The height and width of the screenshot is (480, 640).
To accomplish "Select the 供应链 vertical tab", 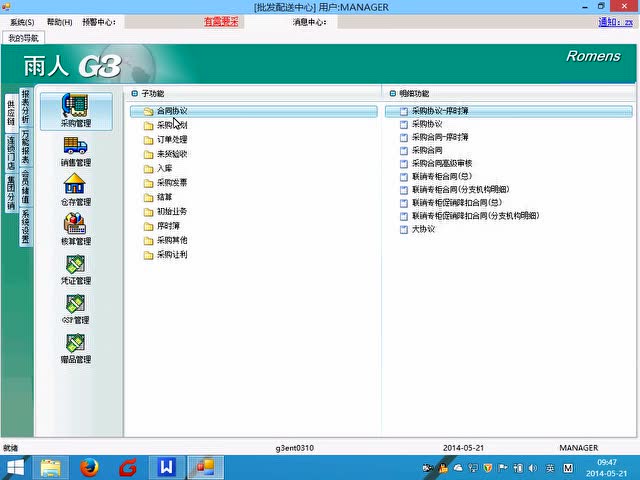I will [11, 112].
